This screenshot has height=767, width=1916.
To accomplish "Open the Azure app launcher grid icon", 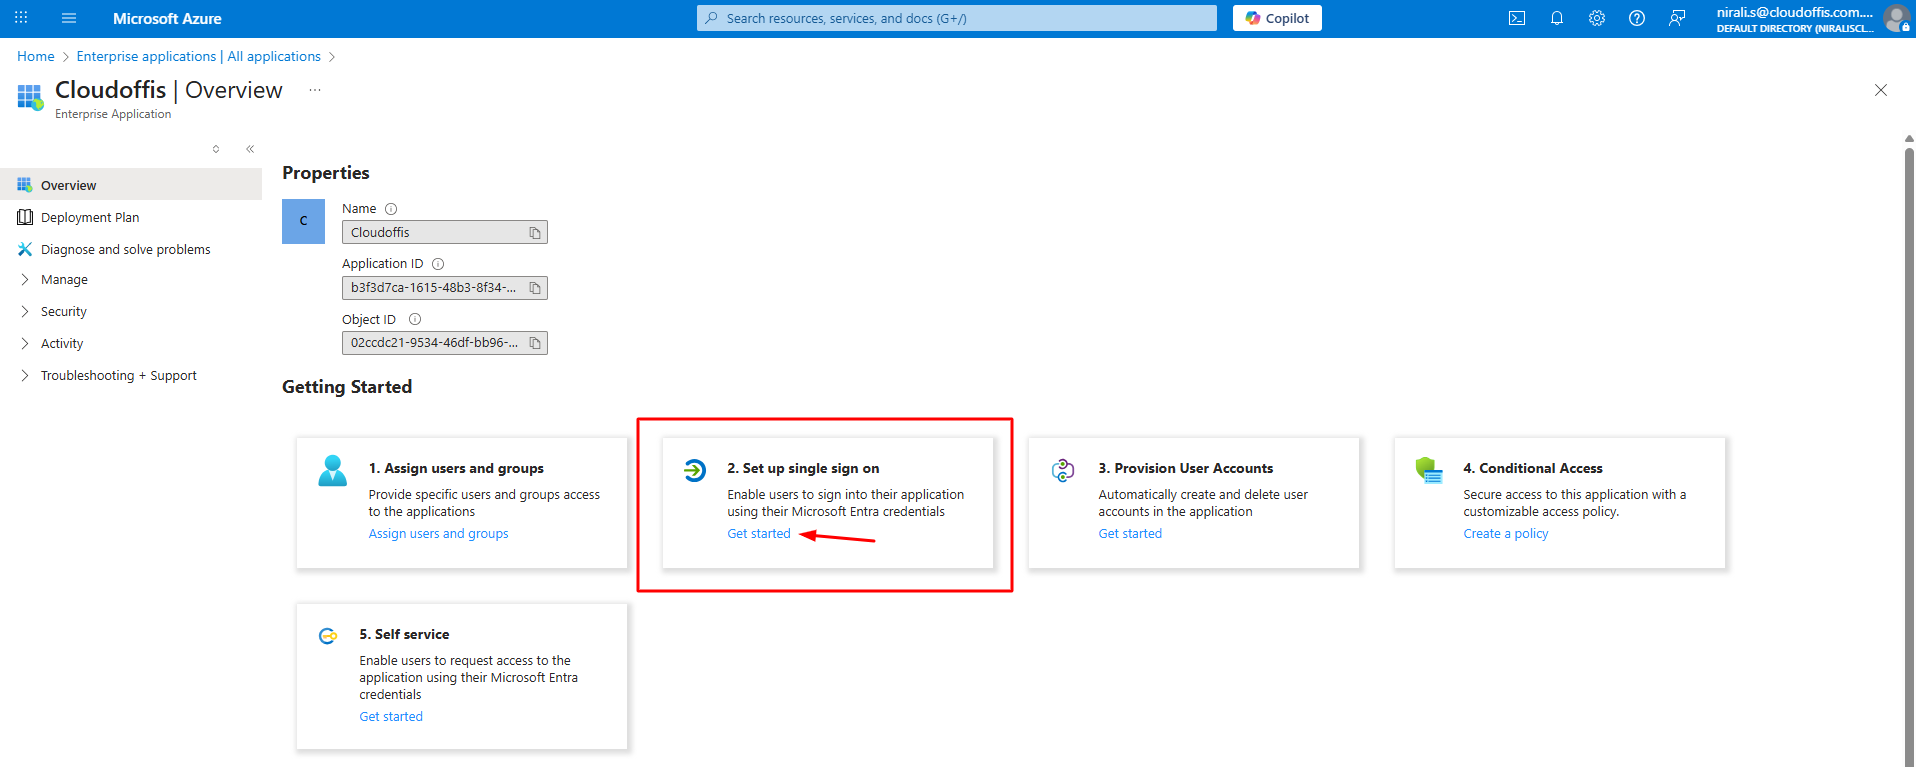I will [21, 18].
